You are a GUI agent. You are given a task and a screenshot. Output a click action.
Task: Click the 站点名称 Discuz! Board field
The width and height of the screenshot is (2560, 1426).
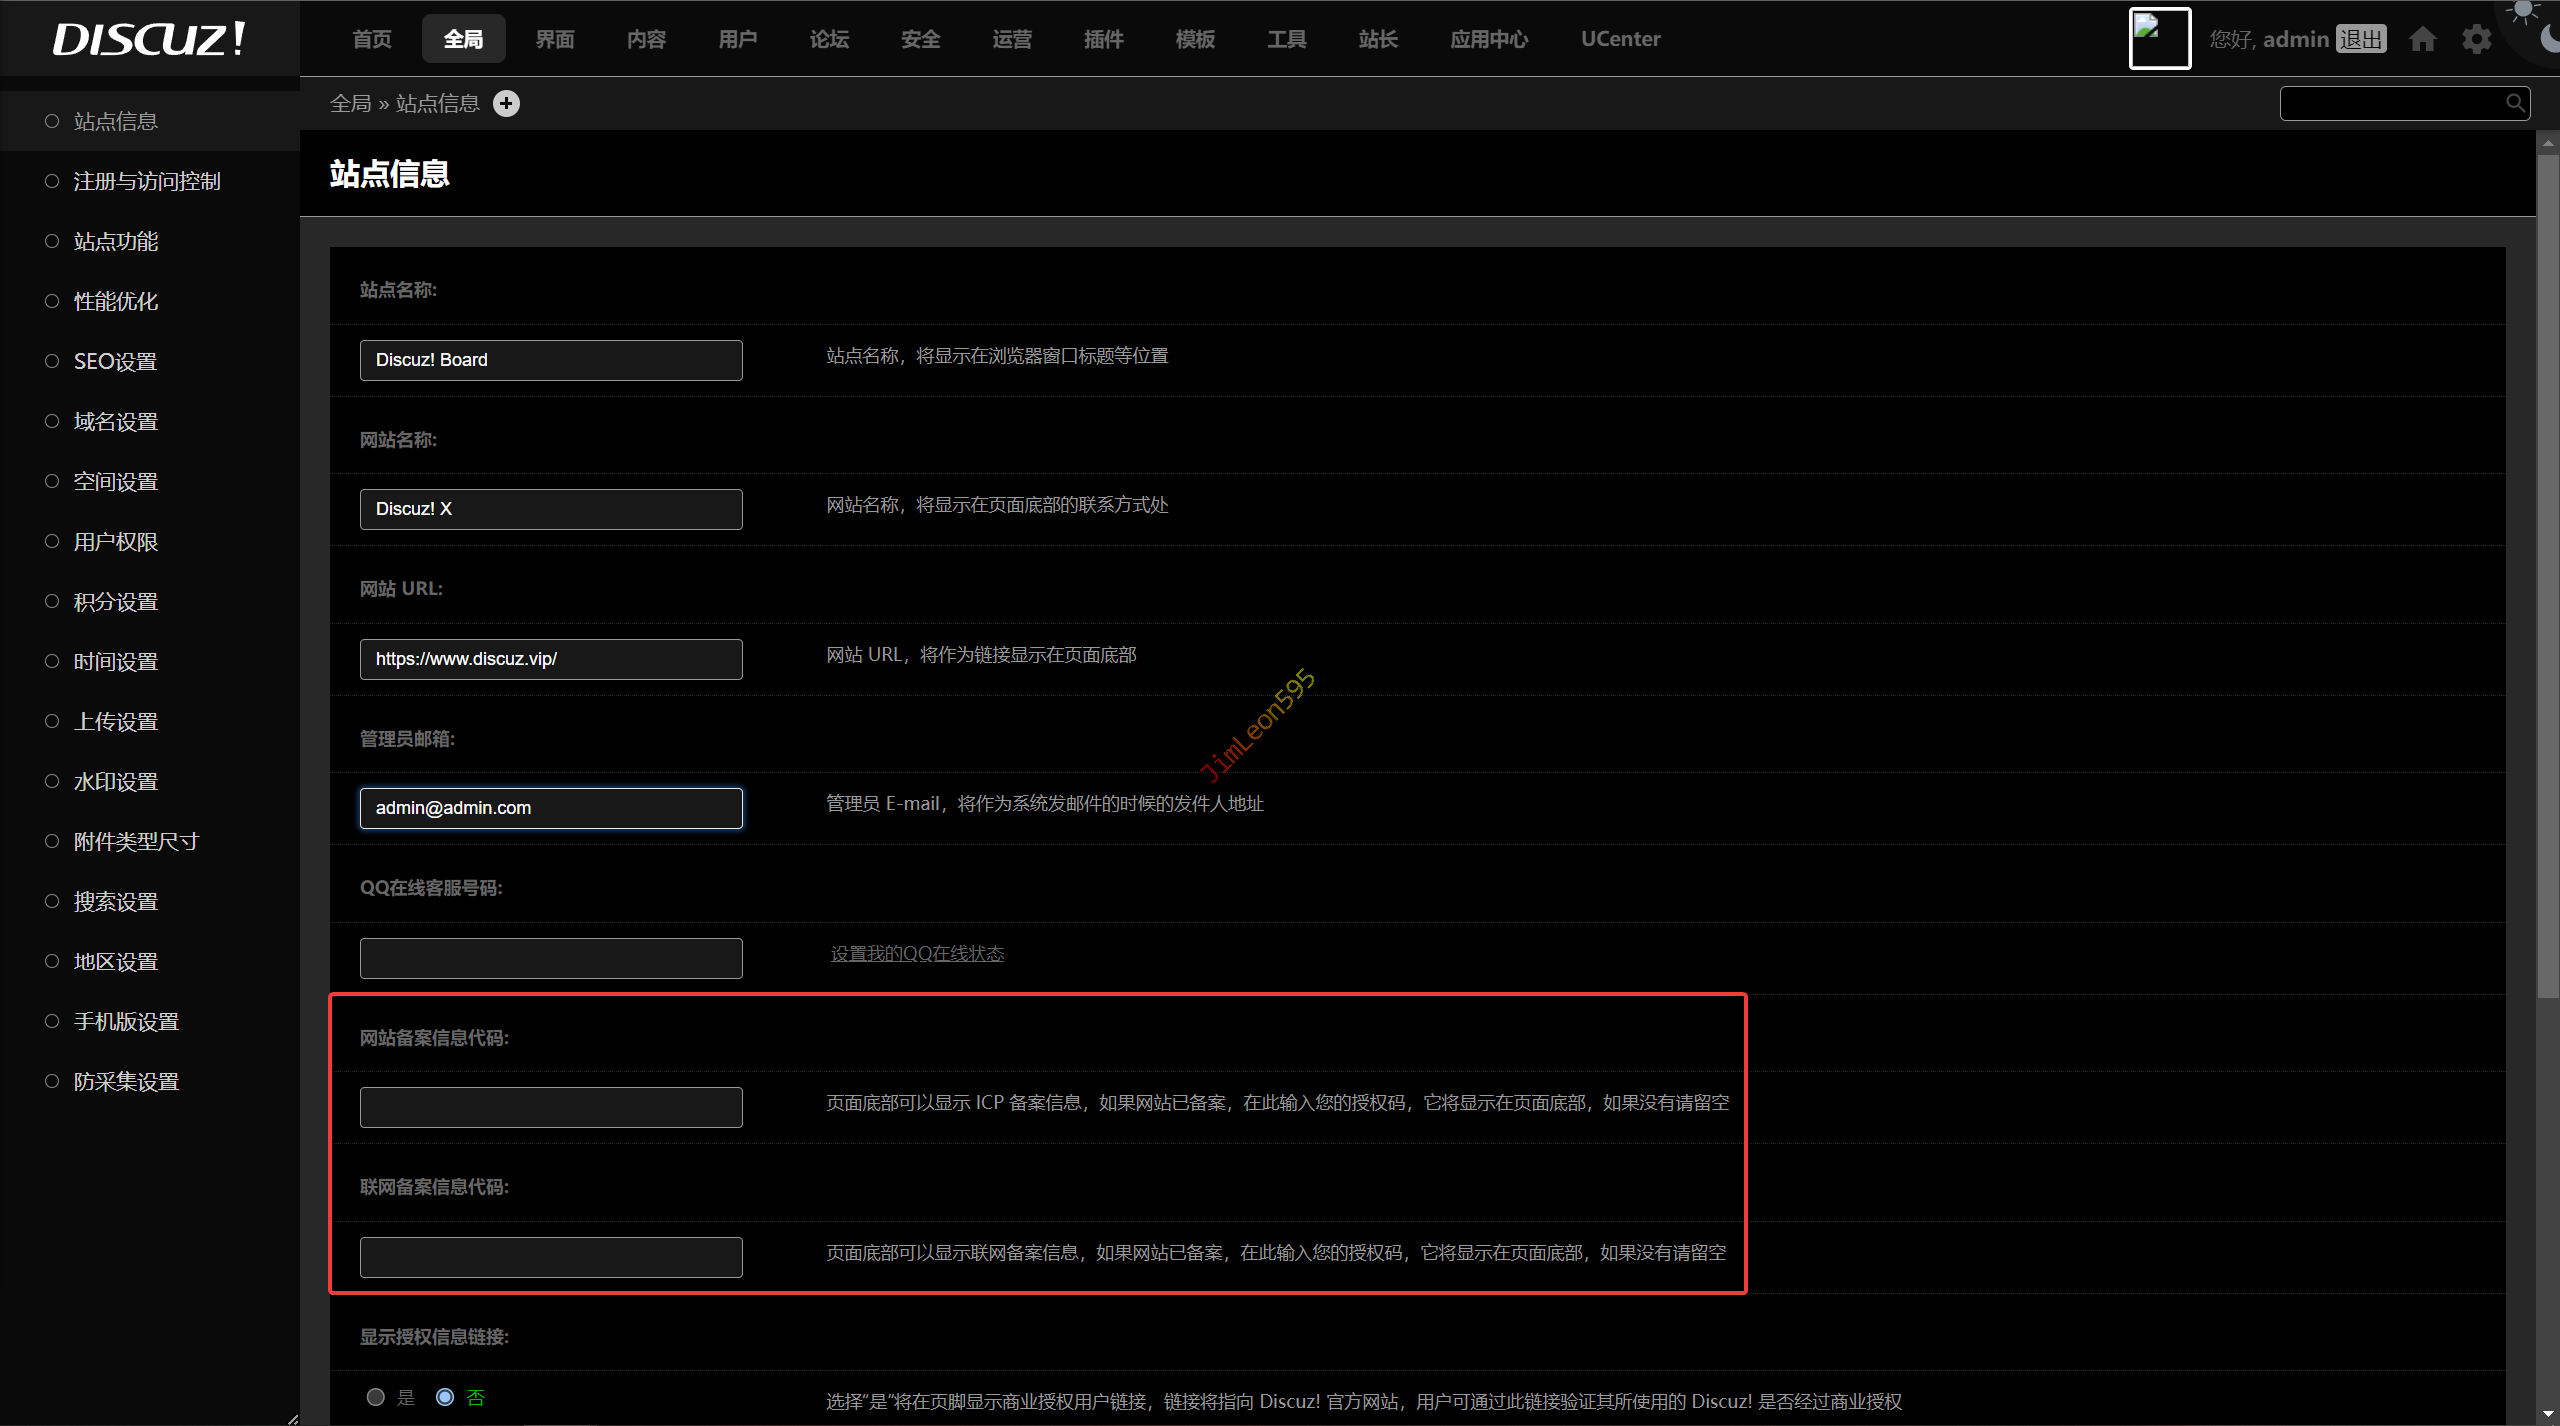[x=551, y=360]
